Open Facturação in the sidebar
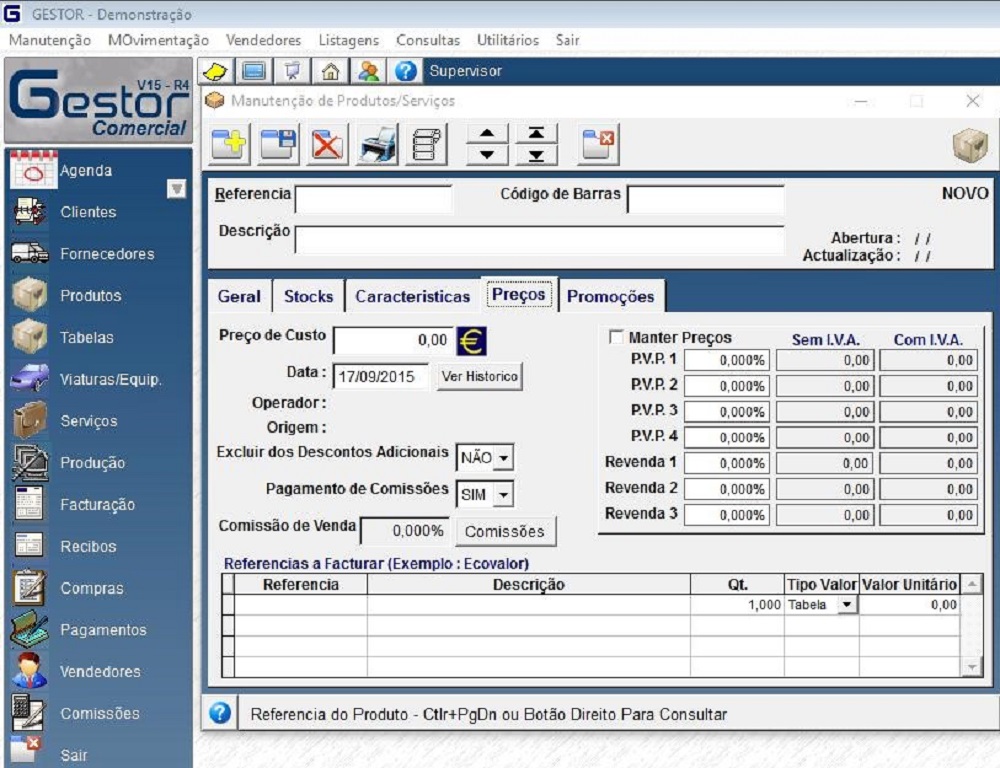The width and height of the screenshot is (1000, 768). click(x=96, y=505)
